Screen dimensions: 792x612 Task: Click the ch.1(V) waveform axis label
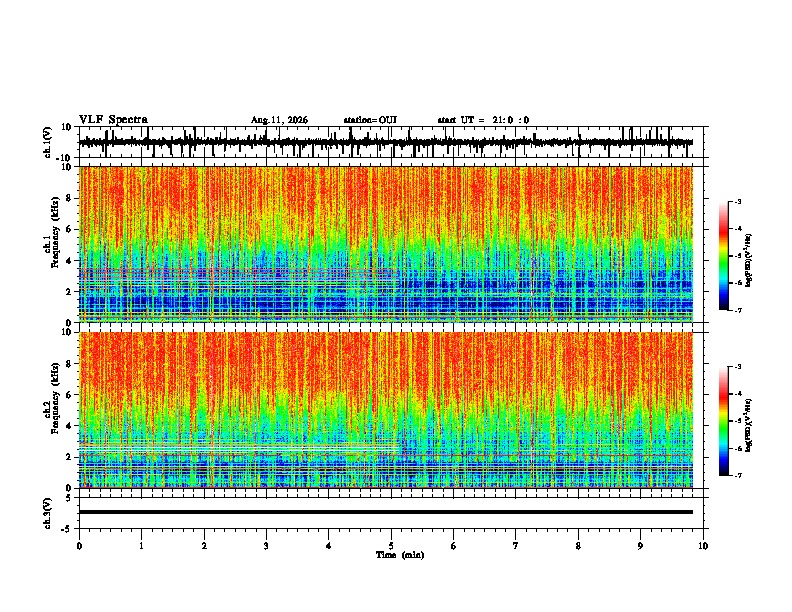[x=48, y=142]
